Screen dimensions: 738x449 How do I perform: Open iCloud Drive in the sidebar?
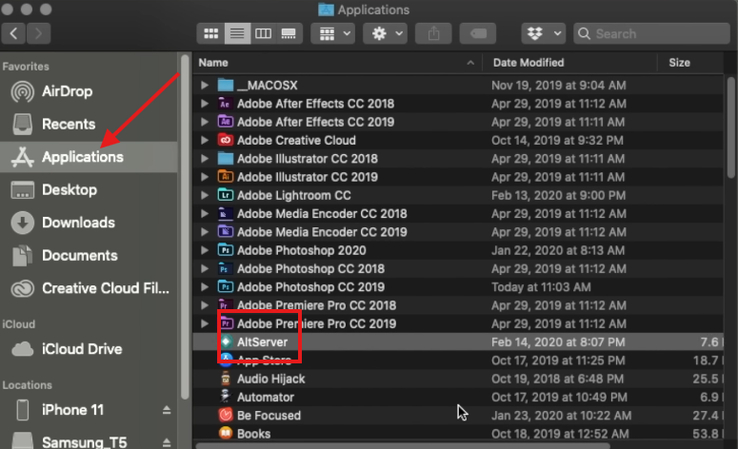tap(88, 349)
